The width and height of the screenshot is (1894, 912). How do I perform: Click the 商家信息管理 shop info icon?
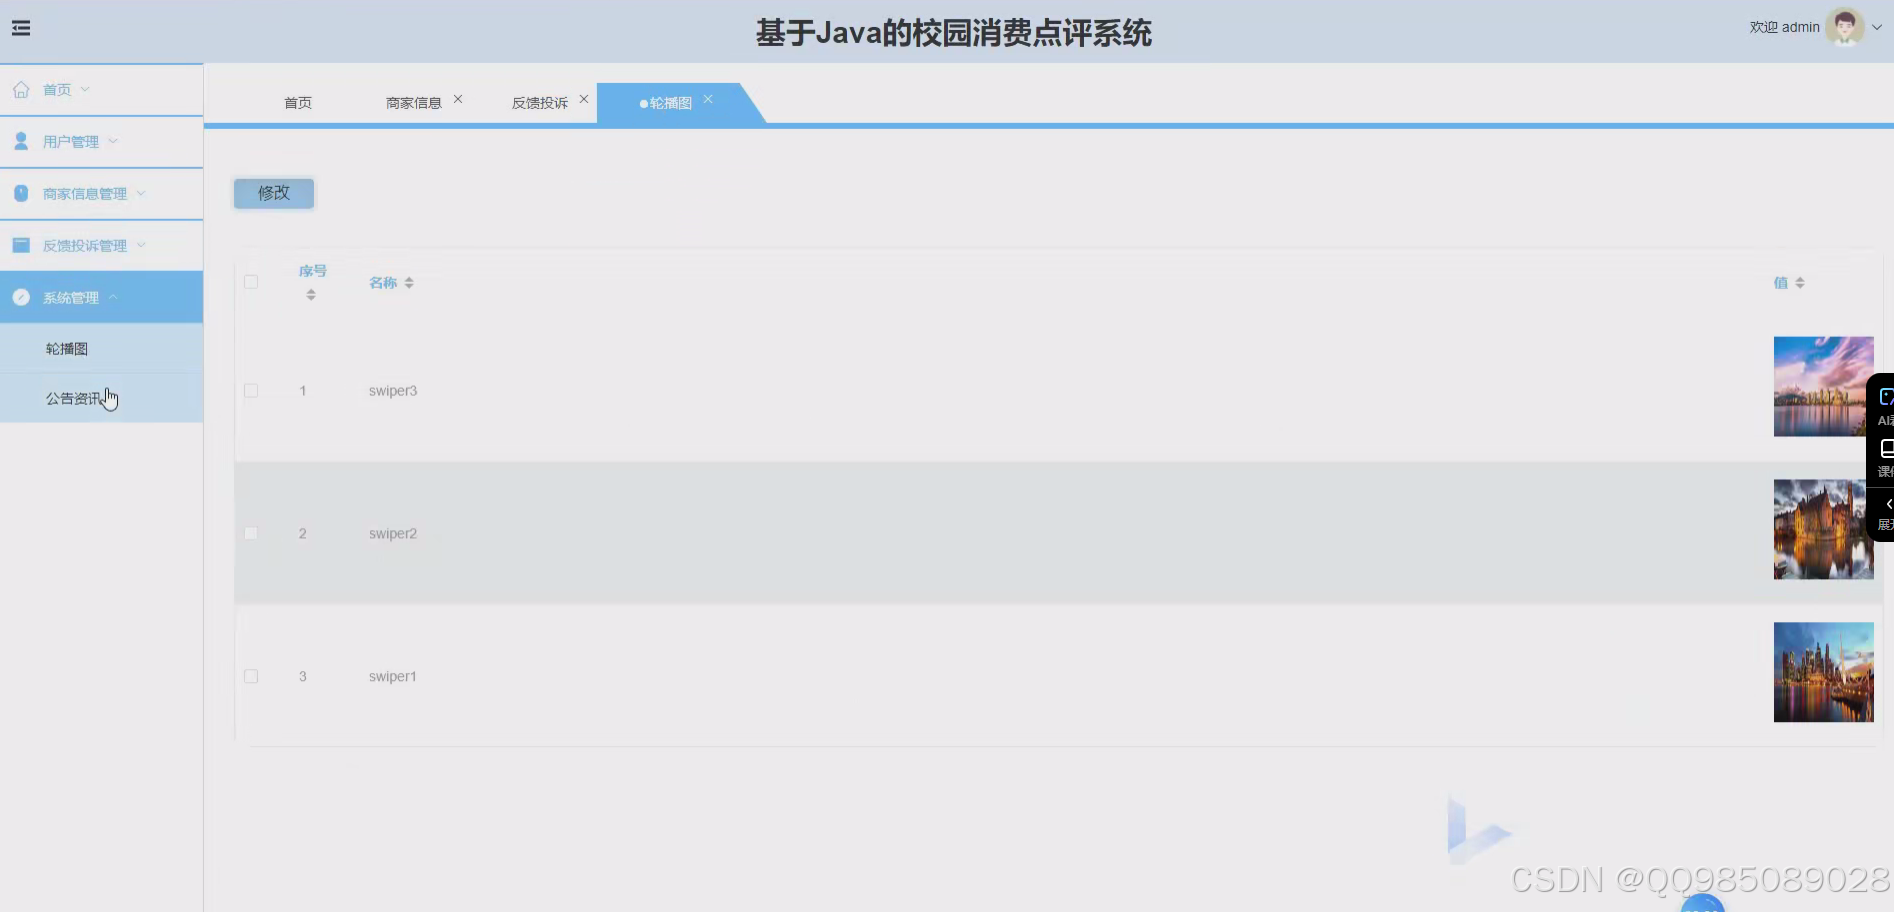click(21, 192)
